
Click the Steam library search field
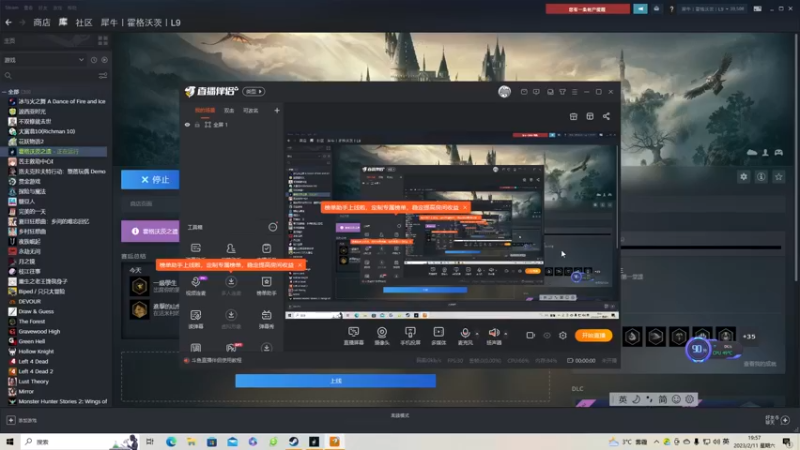49,76
